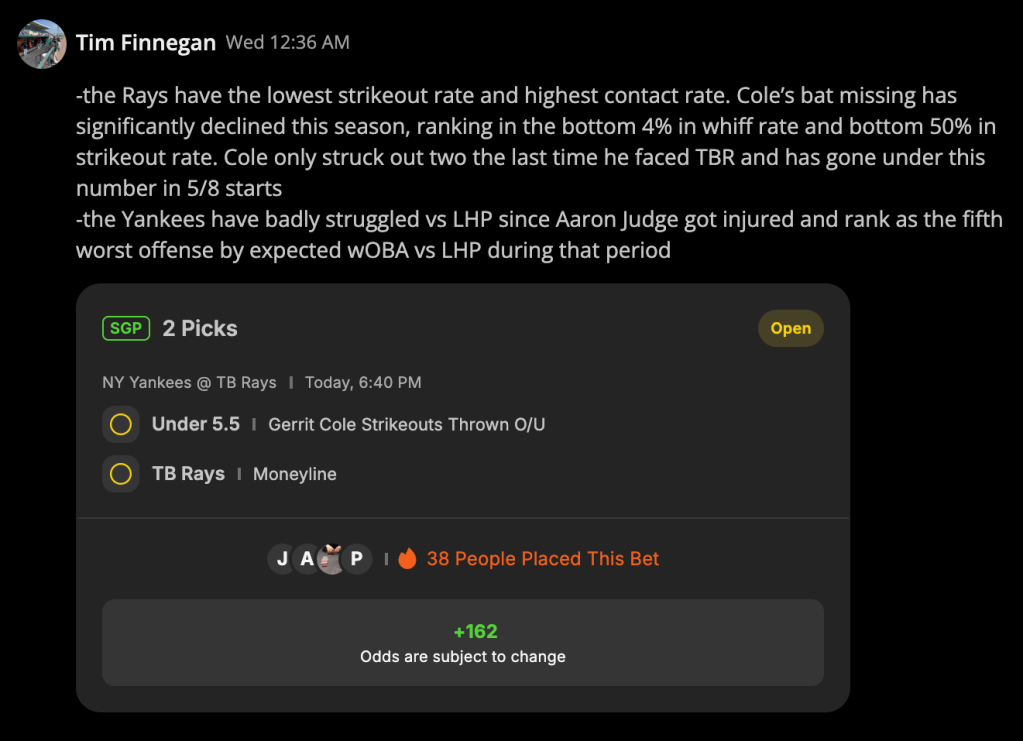
Task: Click the P bettor avatar
Action: 357,559
